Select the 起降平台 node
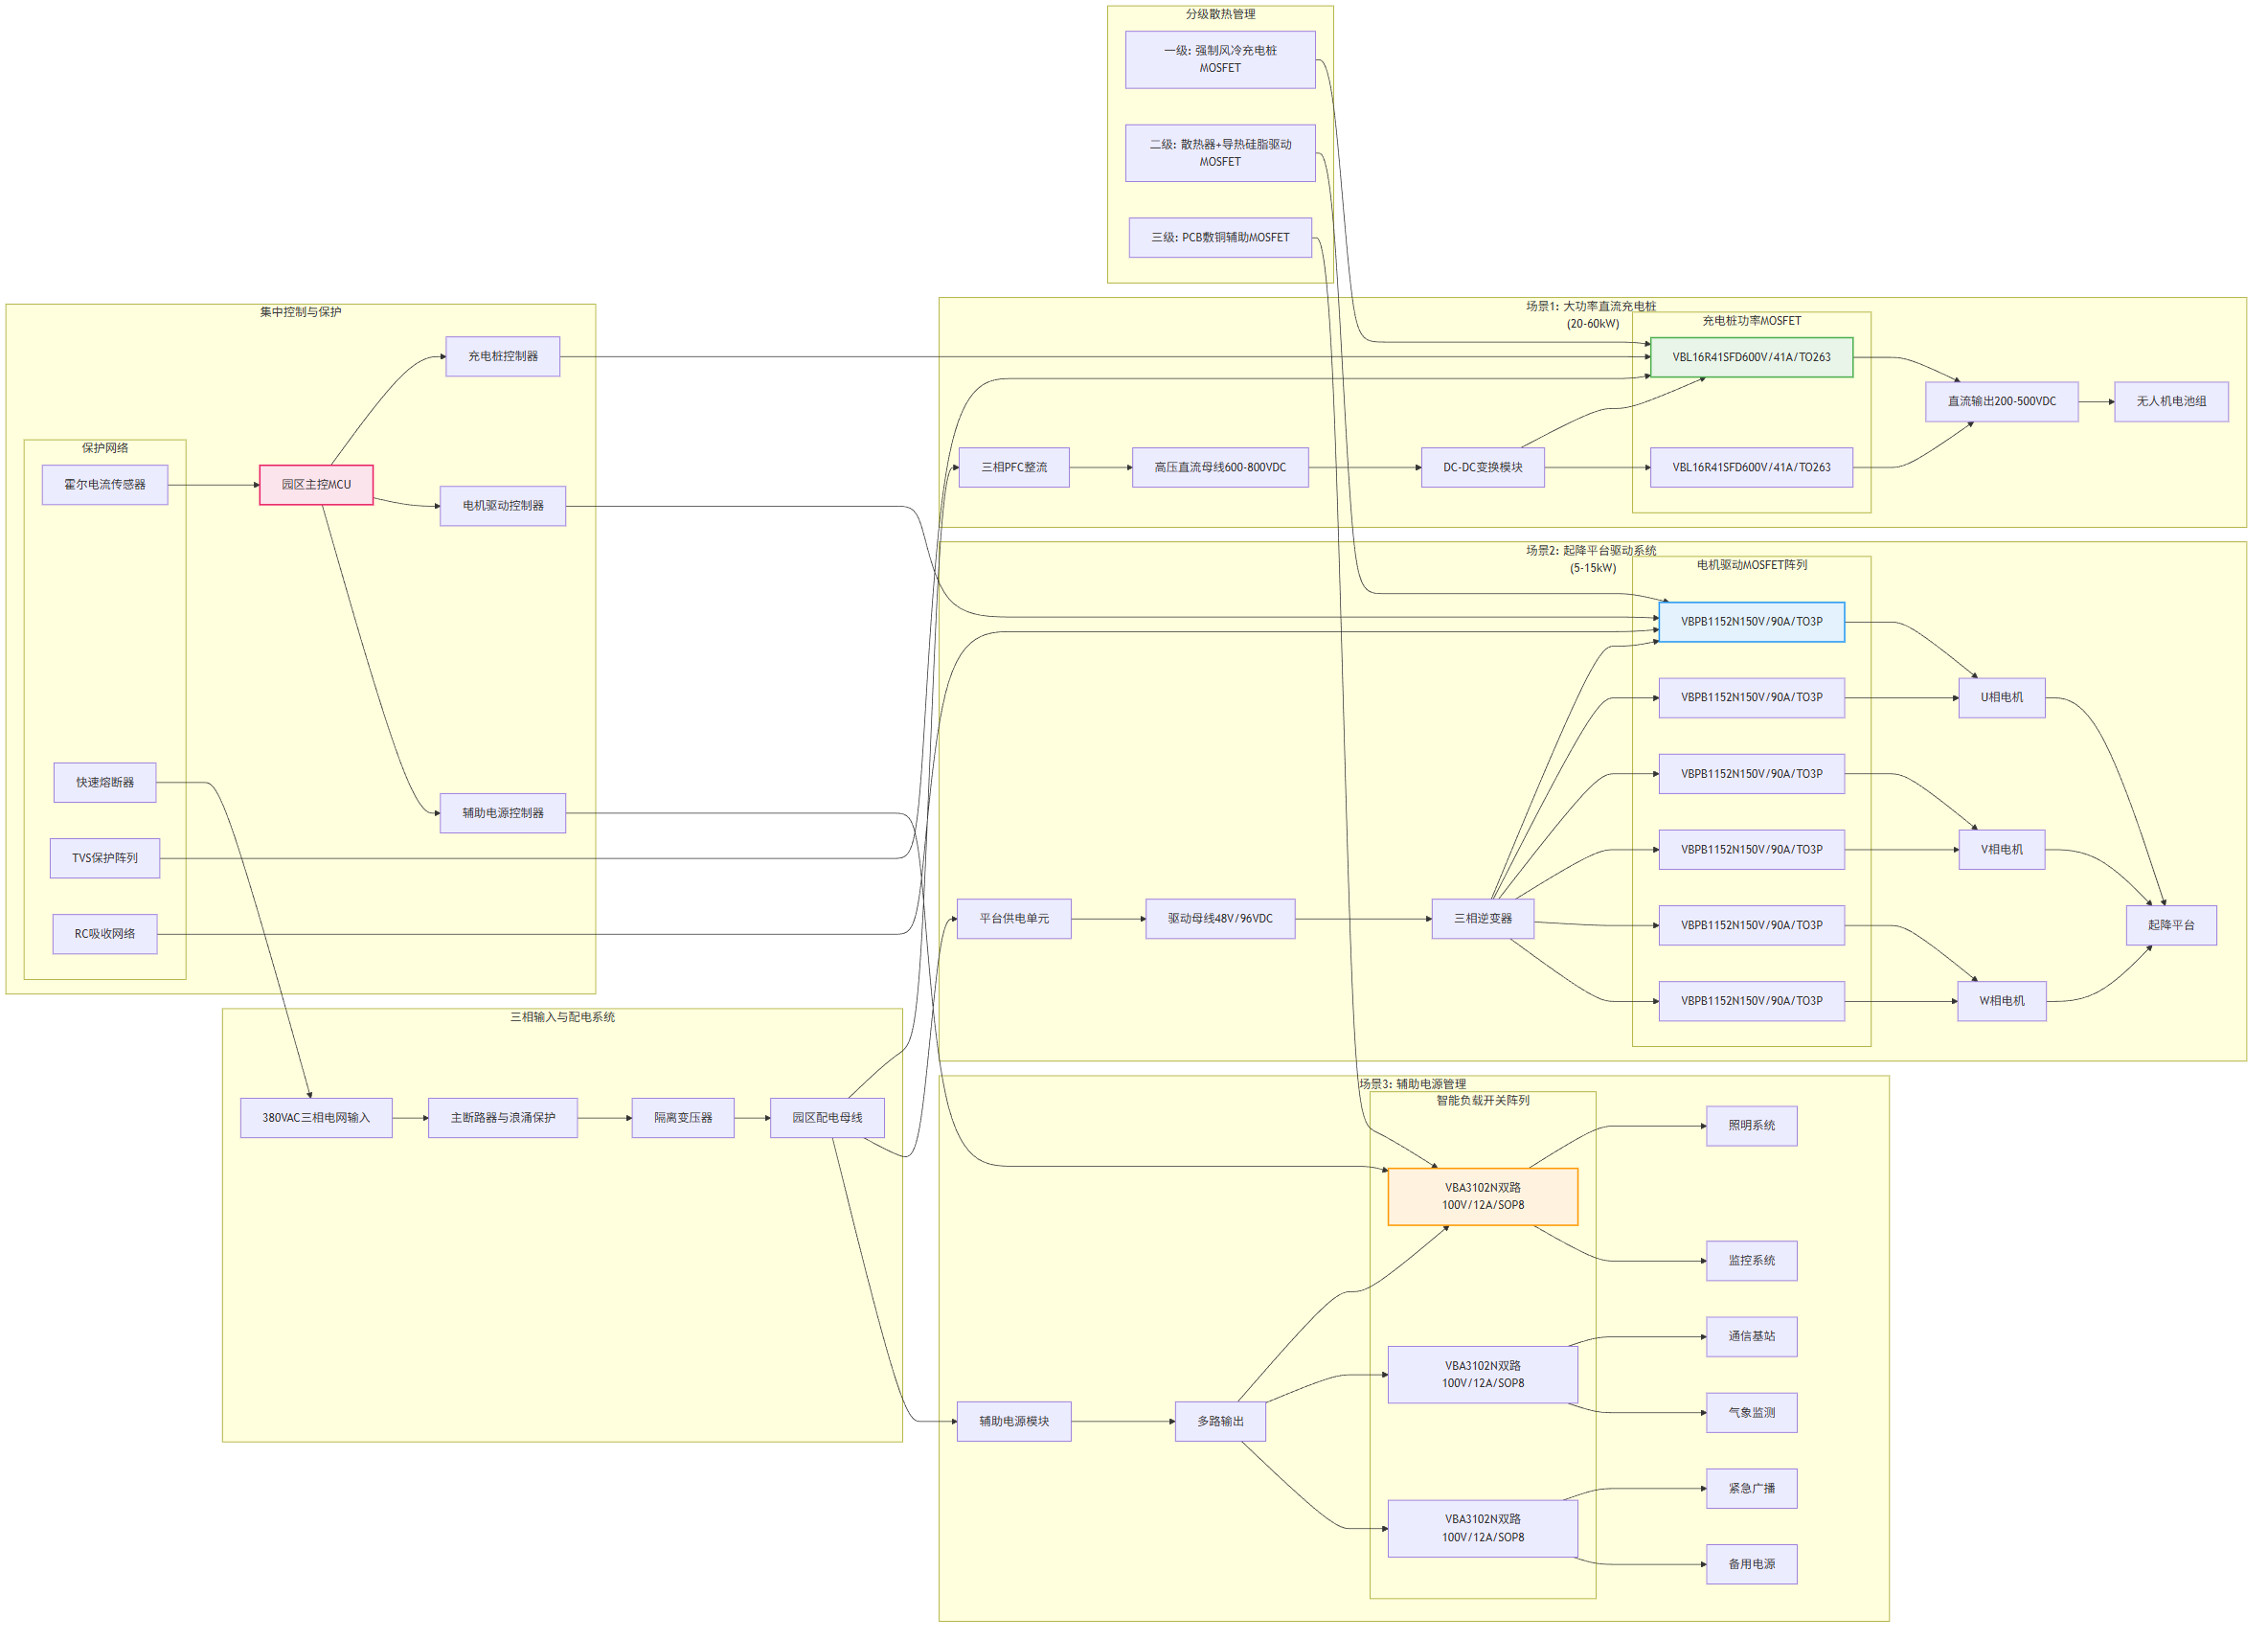The width and height of the screenshot is (2268, 1640). 2171,926
